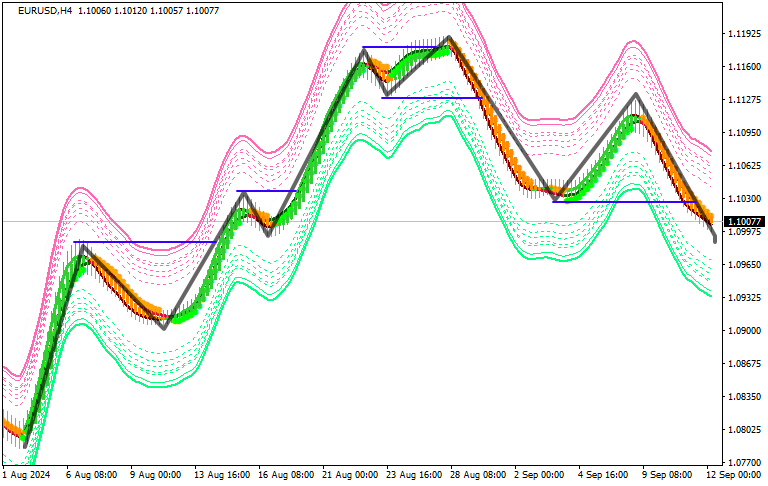Click the 1.10625 price axis label

pos(744,166)
